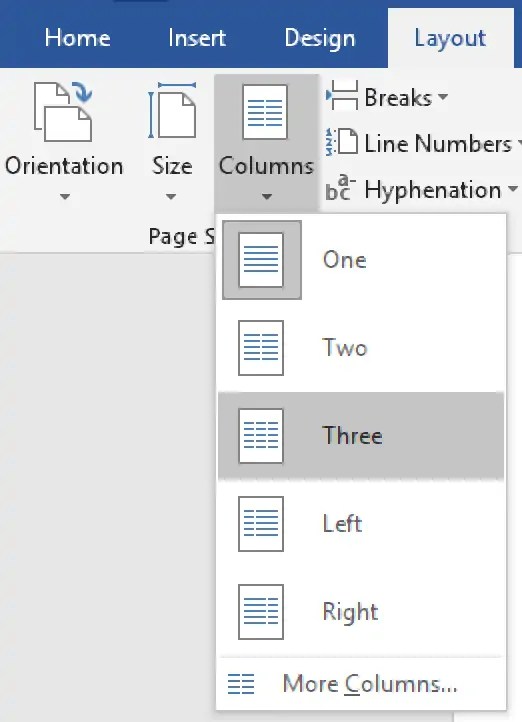Click the Size button label
522x722 pixels.
(172, 166)
